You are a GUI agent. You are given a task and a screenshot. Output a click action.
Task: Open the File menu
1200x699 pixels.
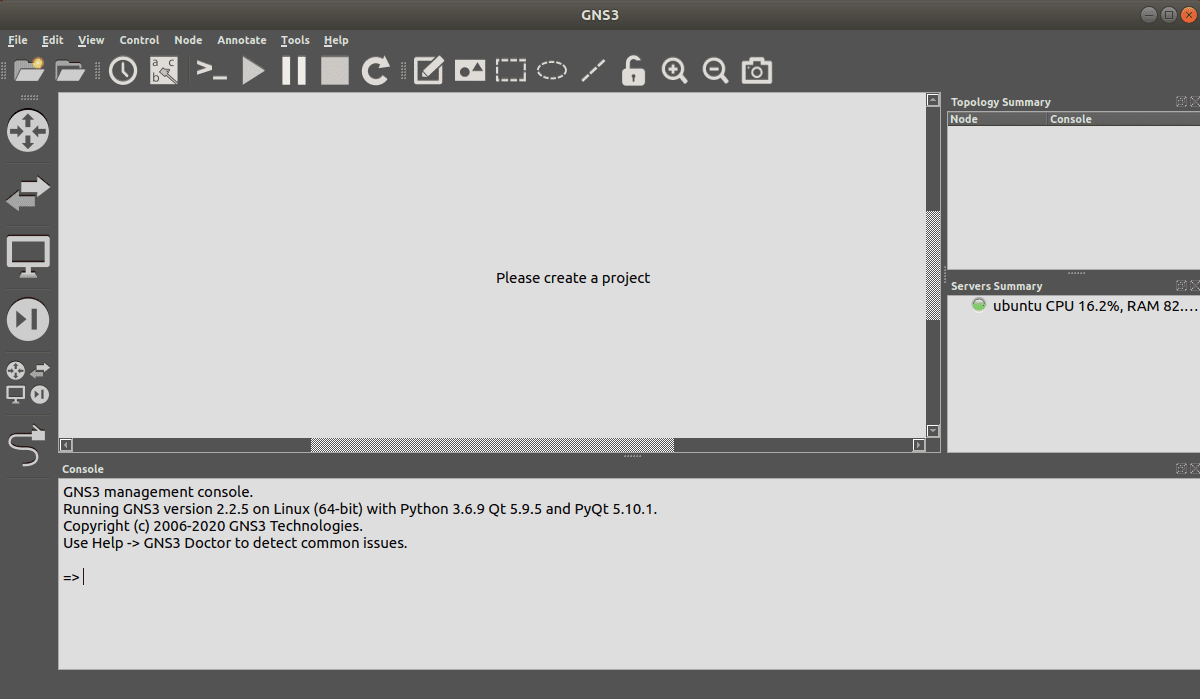[x=18, y=40]
